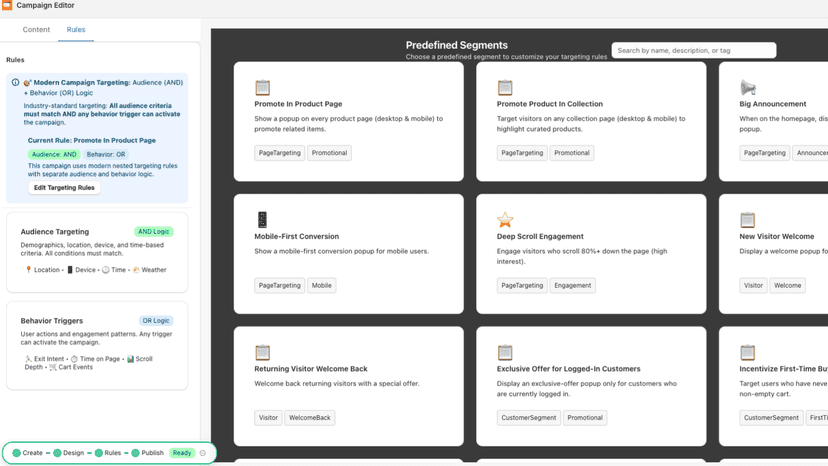Click the Ready status badge

tap(182, 453)
